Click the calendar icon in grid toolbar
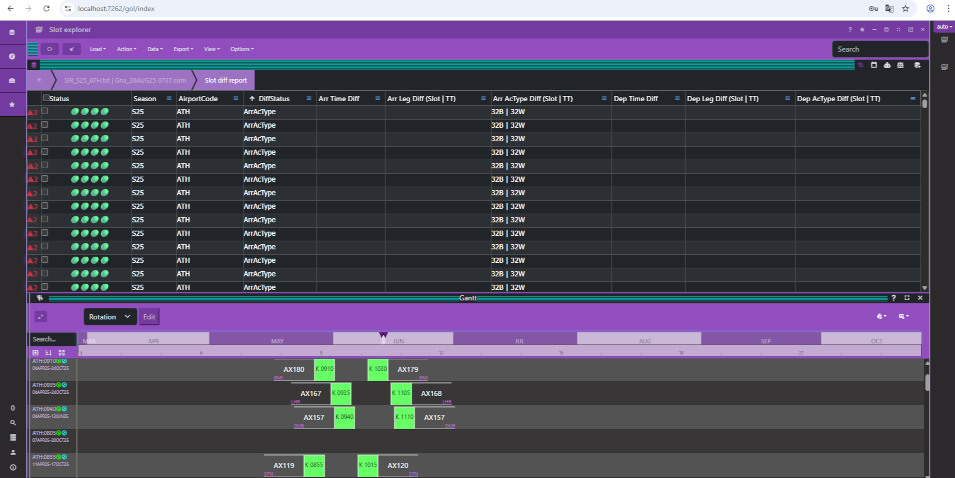955x478 pixels. click(874, 65)
